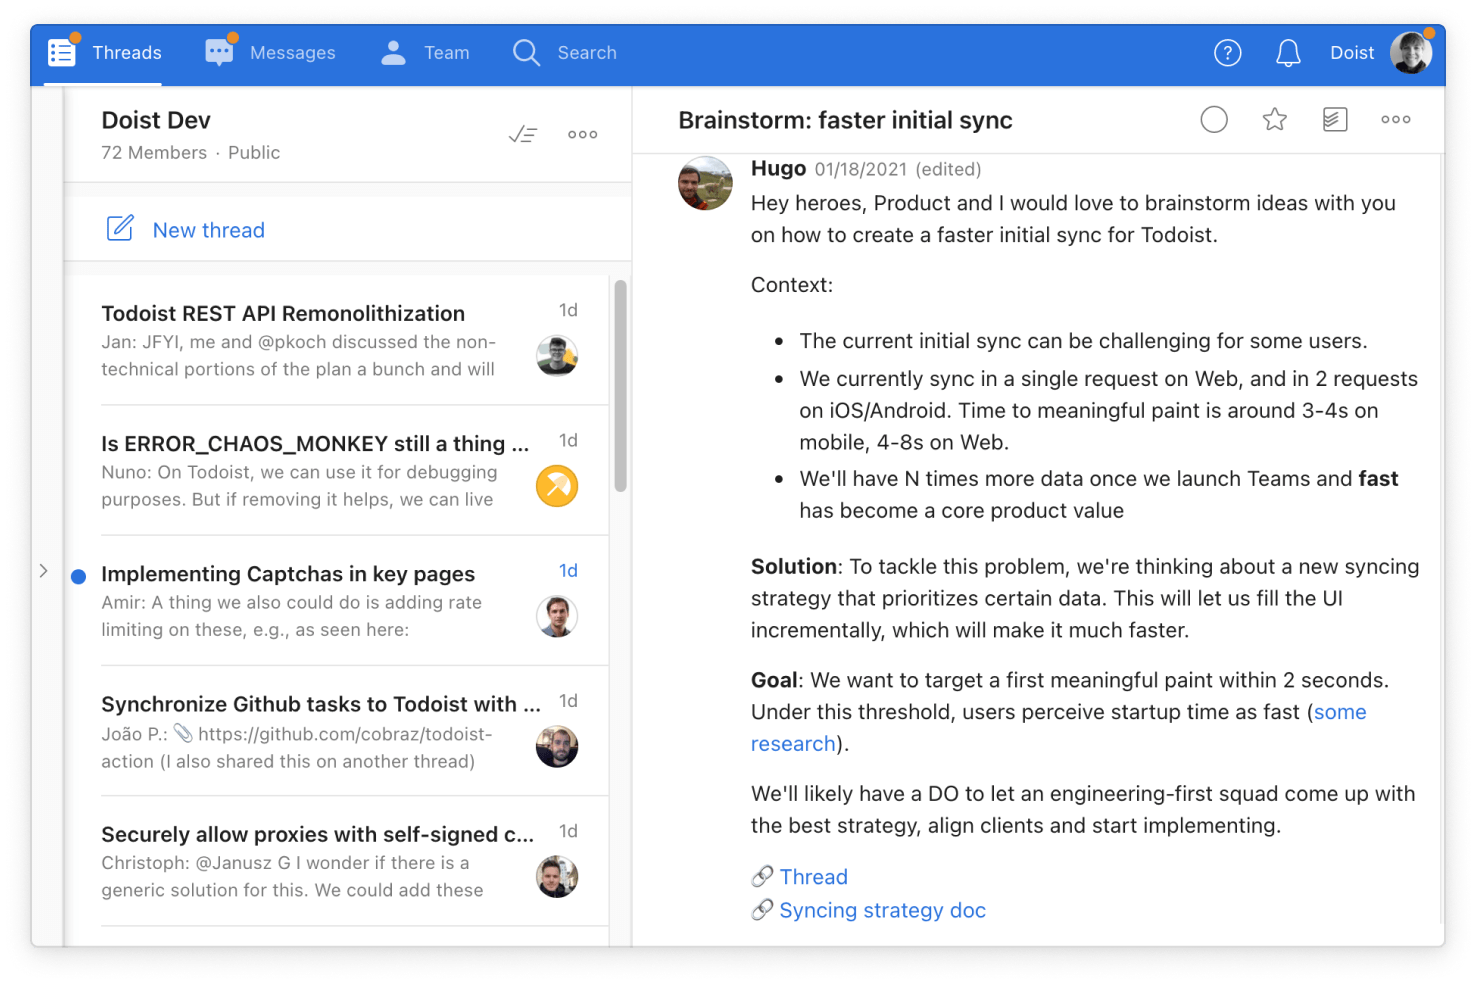Open the Search tab
1476x984 pixels.
coord(565,53)
